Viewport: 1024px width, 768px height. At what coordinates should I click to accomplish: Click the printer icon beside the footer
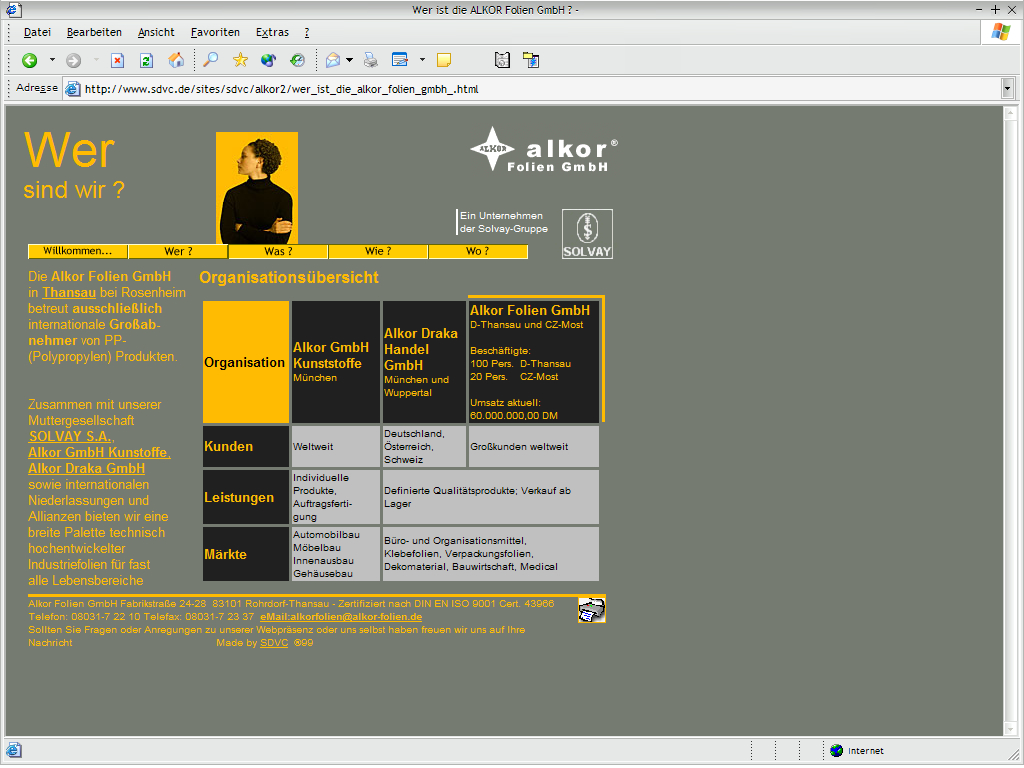pyautogui.click(x=592, y=610)
